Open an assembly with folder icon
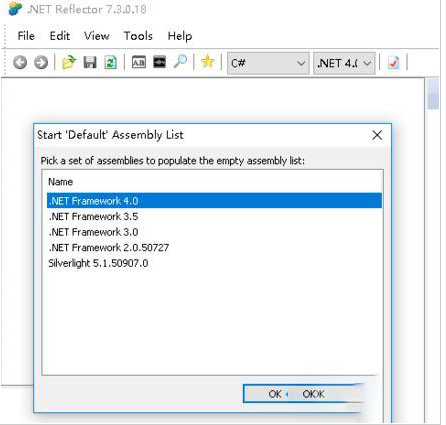Image resolution: width=446 pixels, height=425 pixels. [69, 62]
